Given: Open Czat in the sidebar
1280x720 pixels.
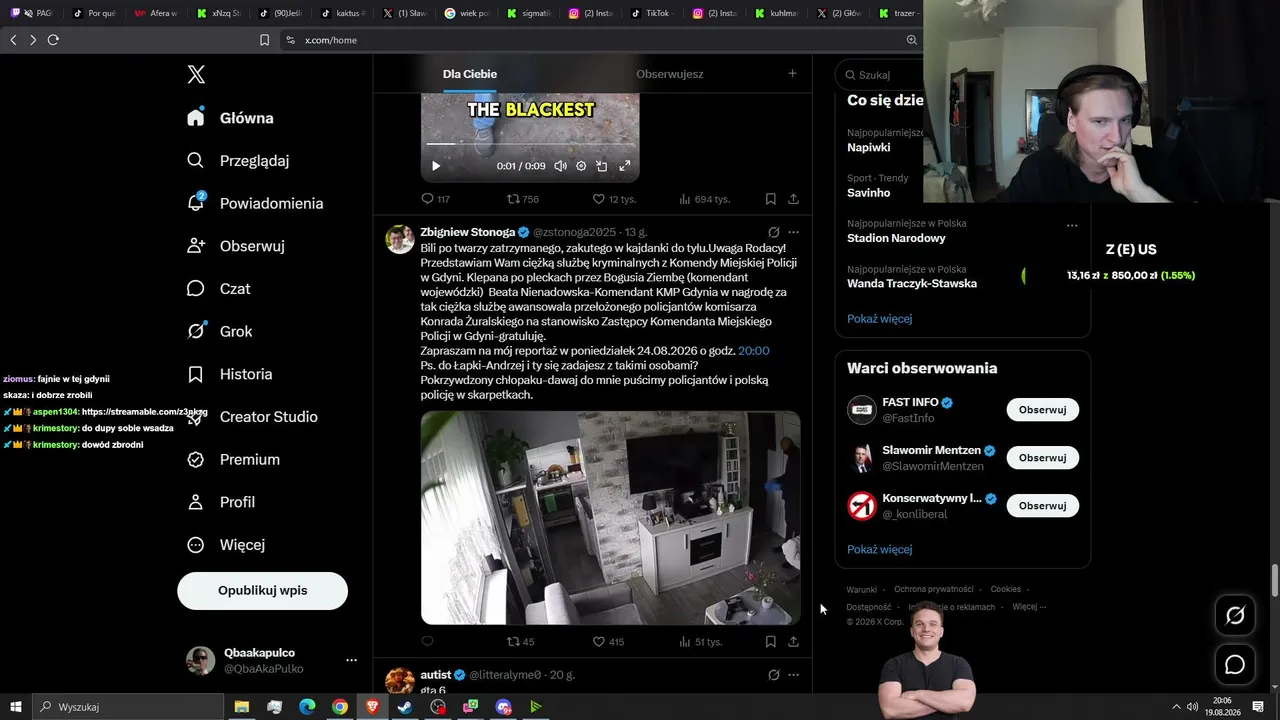Looking at the screenshot, I should coord(219,289).
